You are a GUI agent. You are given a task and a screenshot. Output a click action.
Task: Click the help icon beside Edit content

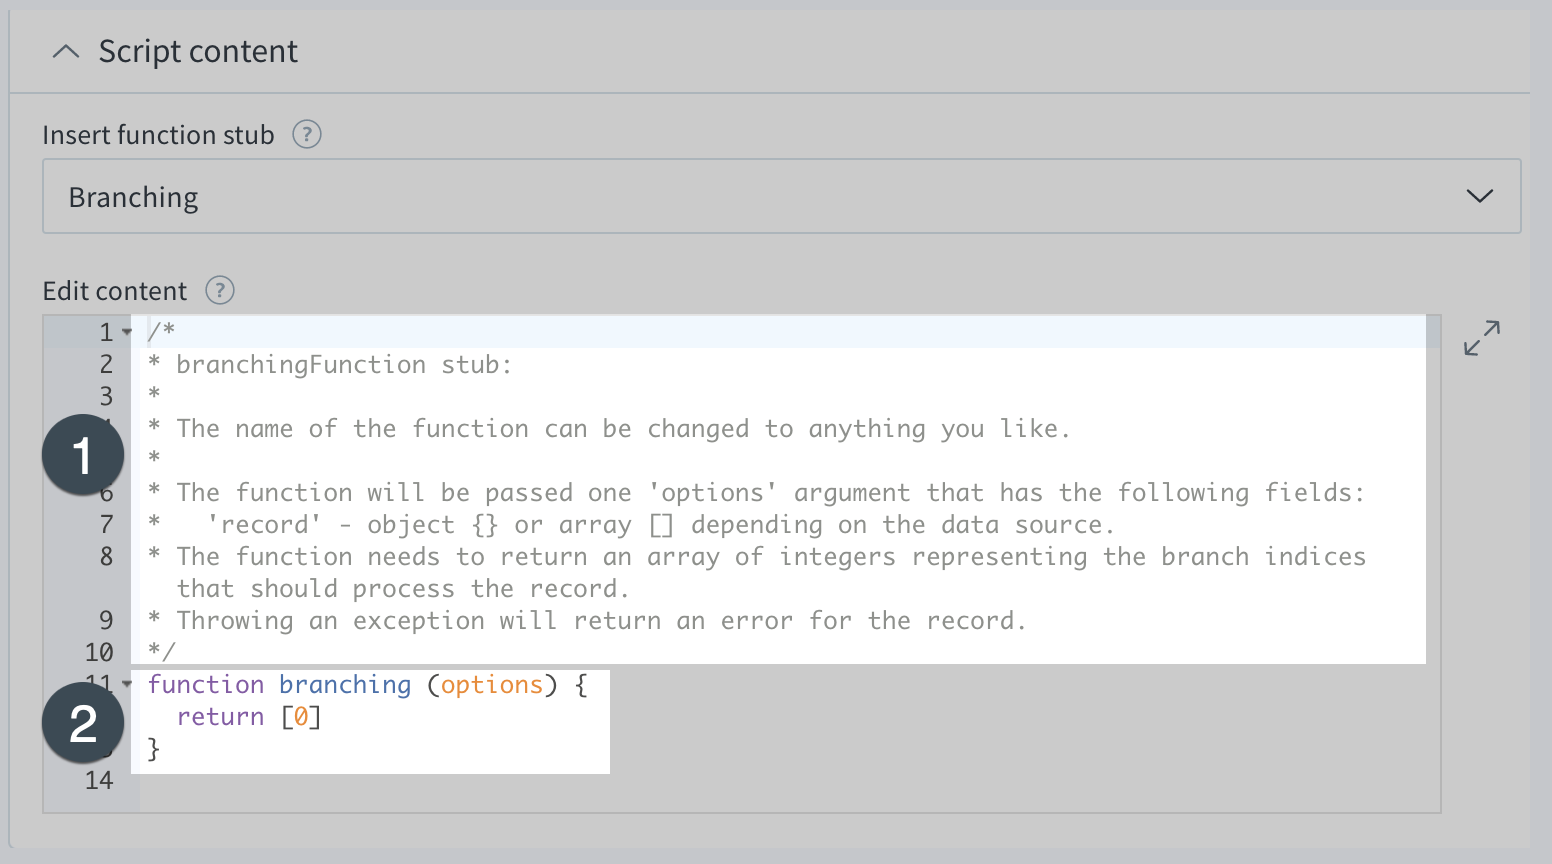tap(219, 290)
